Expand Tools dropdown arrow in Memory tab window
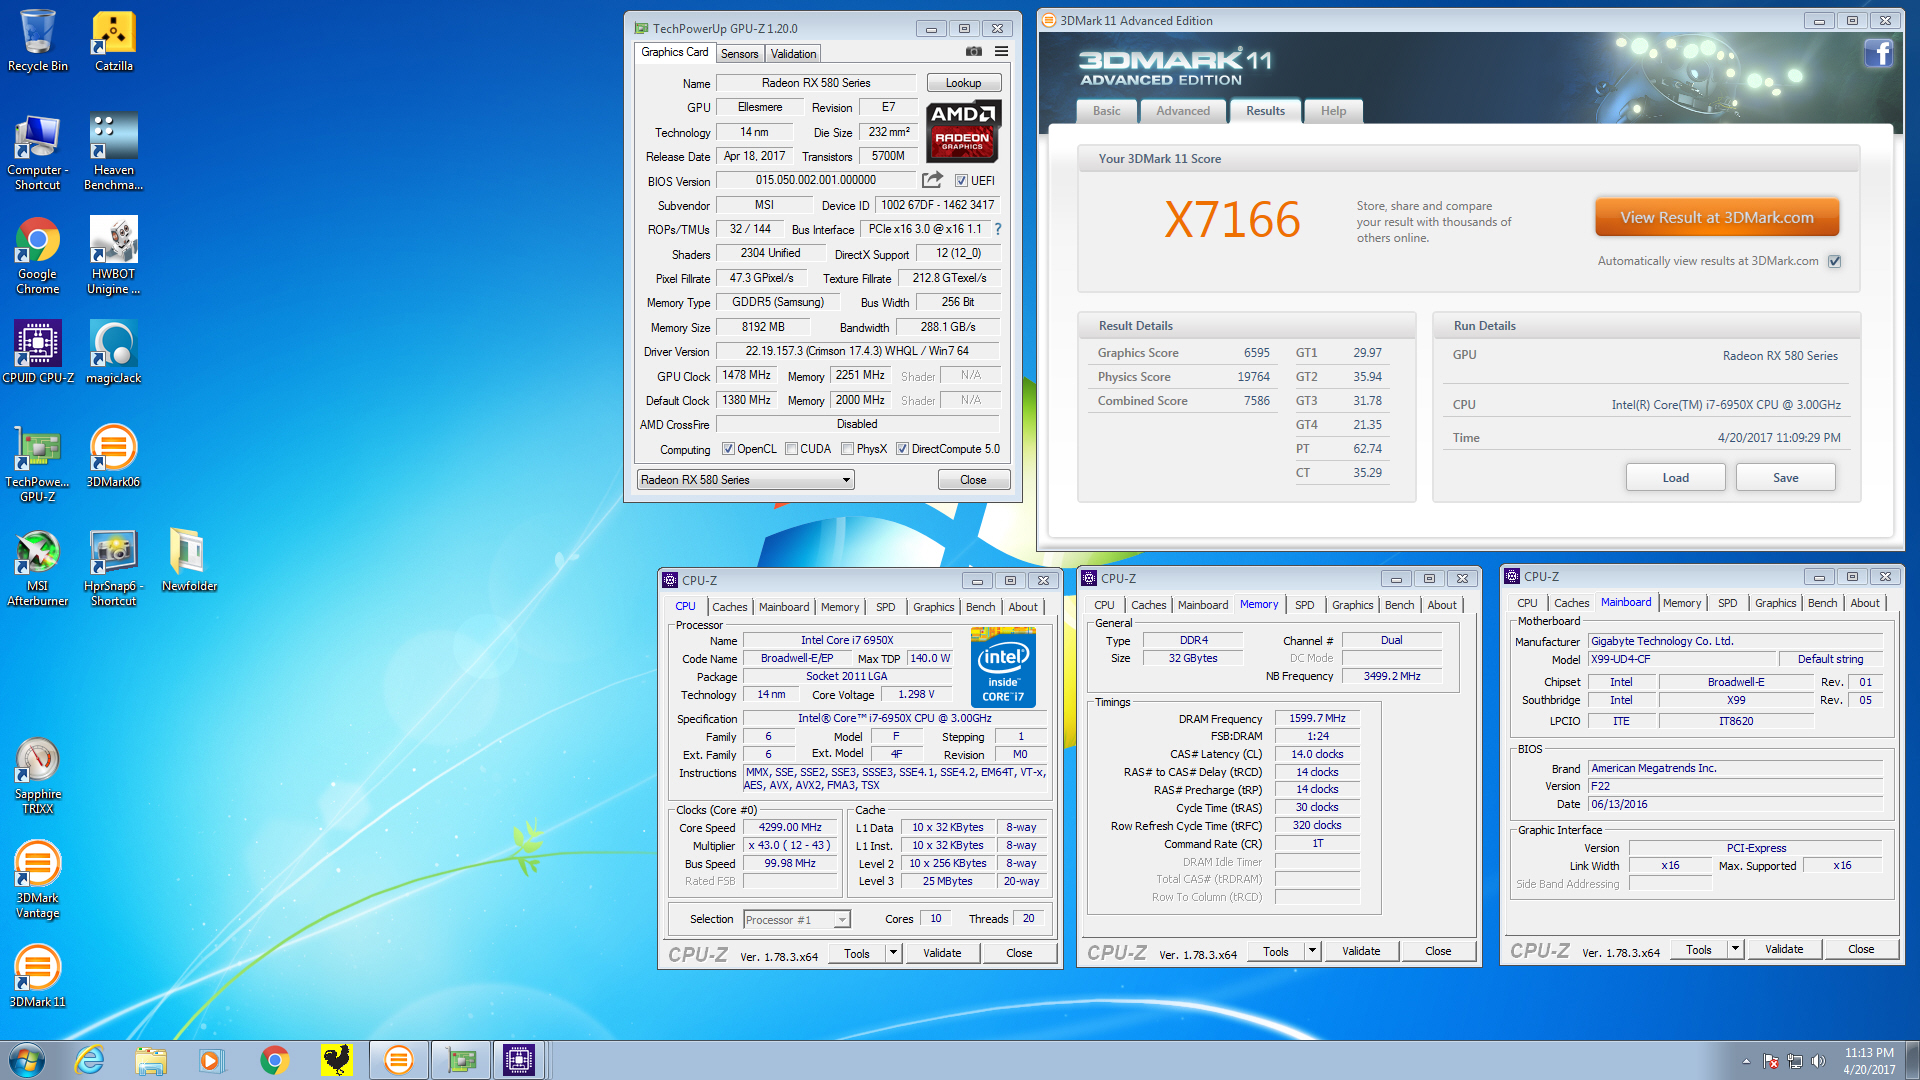This screenshot has height=1080, width=1920. pyautogui.click(x=1312, y=951)
